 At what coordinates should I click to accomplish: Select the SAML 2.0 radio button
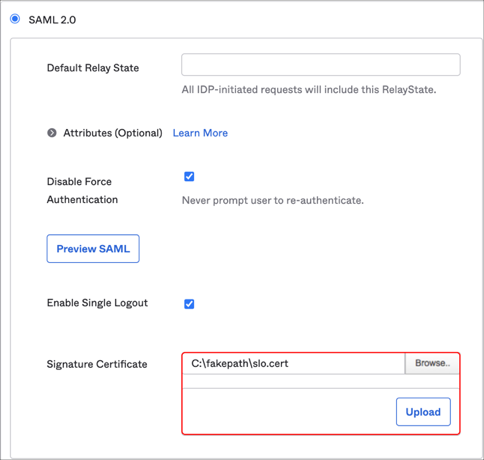[x=15, y=19]
